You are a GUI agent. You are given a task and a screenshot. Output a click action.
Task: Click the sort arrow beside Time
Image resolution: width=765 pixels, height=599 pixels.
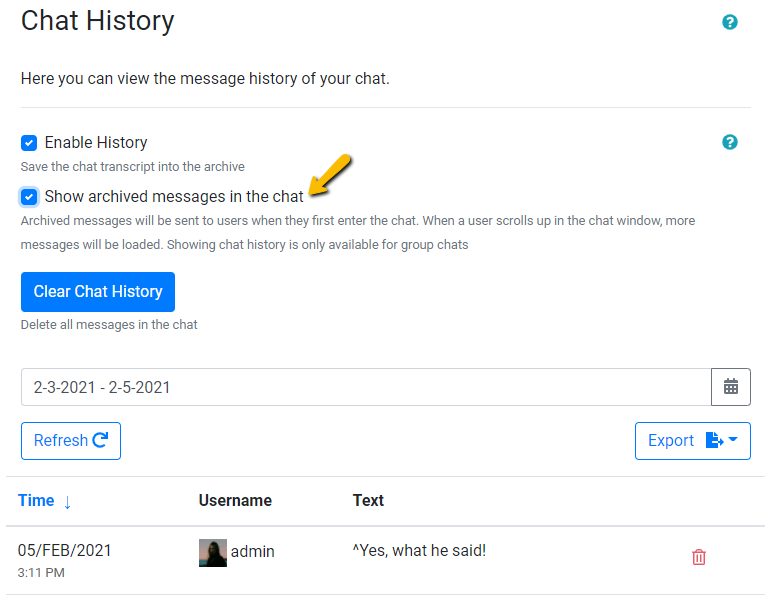coord(67,502)
